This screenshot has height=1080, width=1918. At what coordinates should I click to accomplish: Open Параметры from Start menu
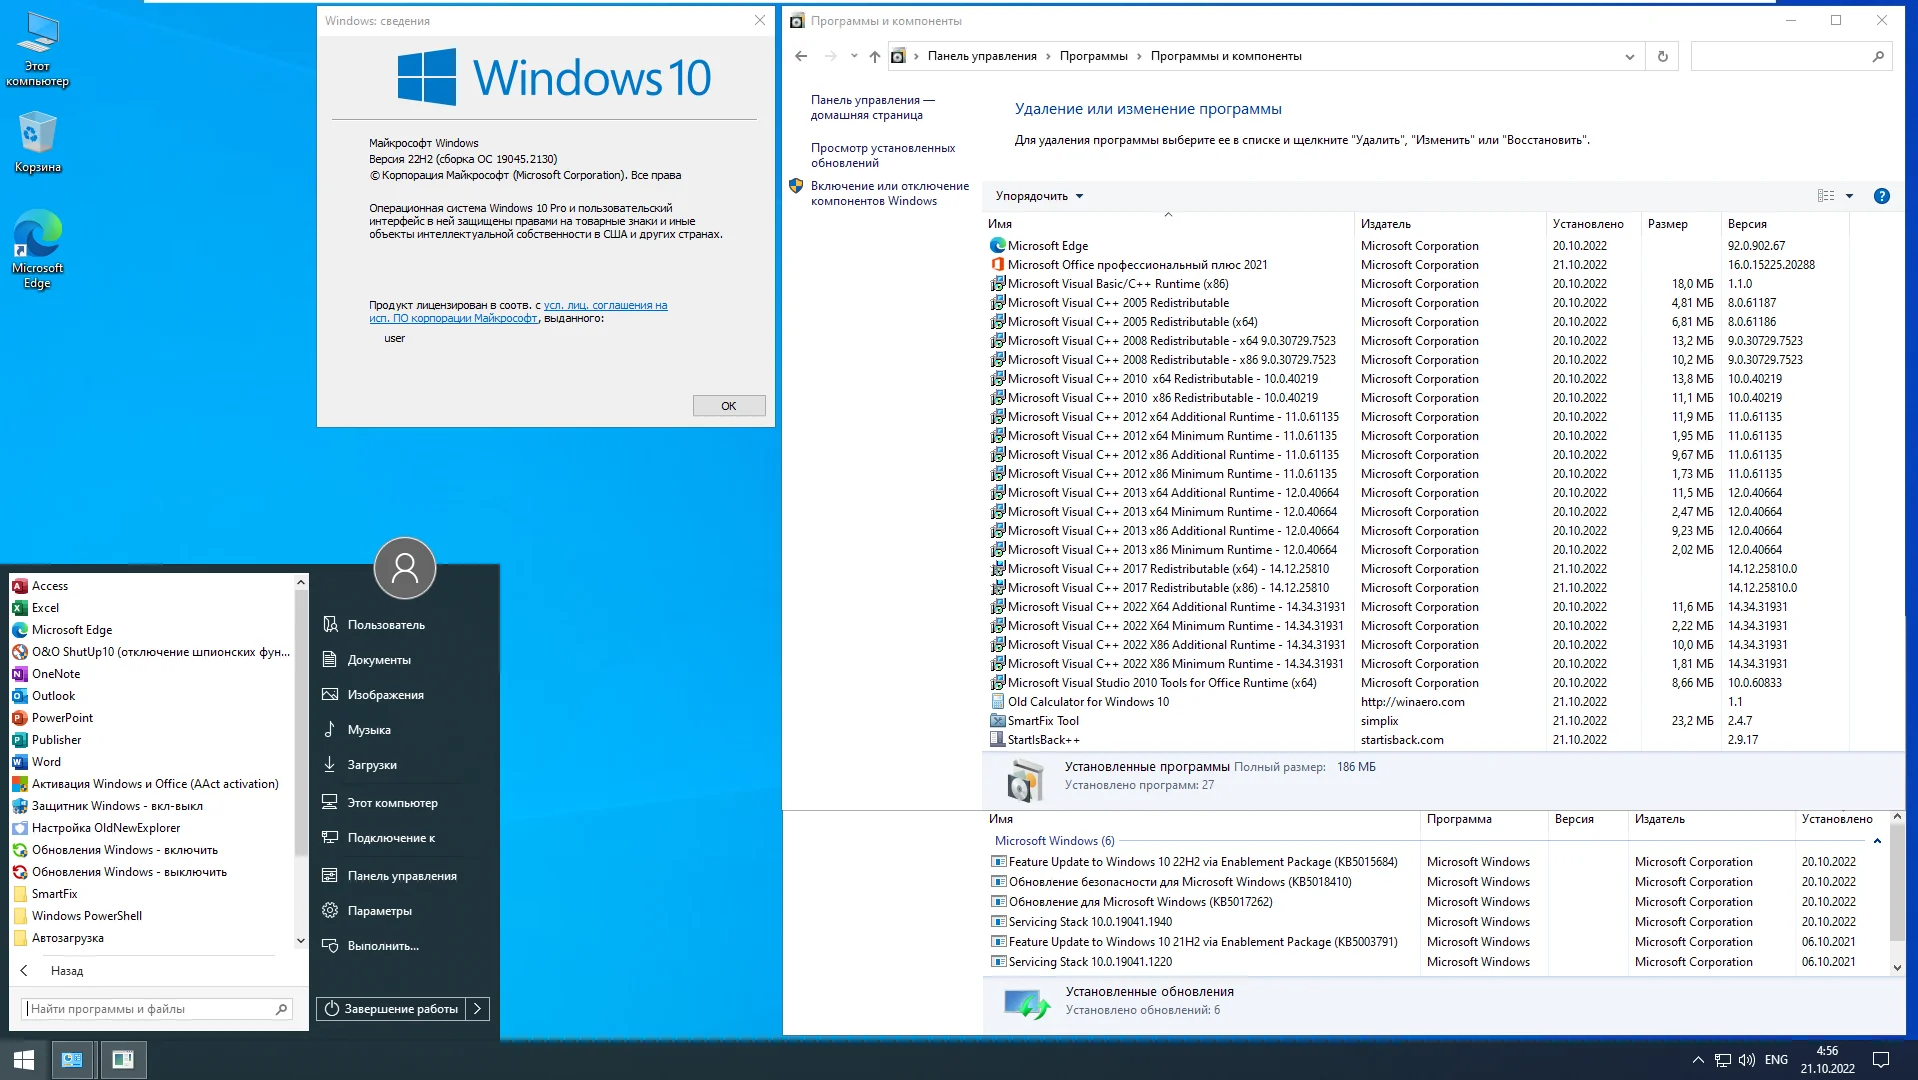pos(379,911)
